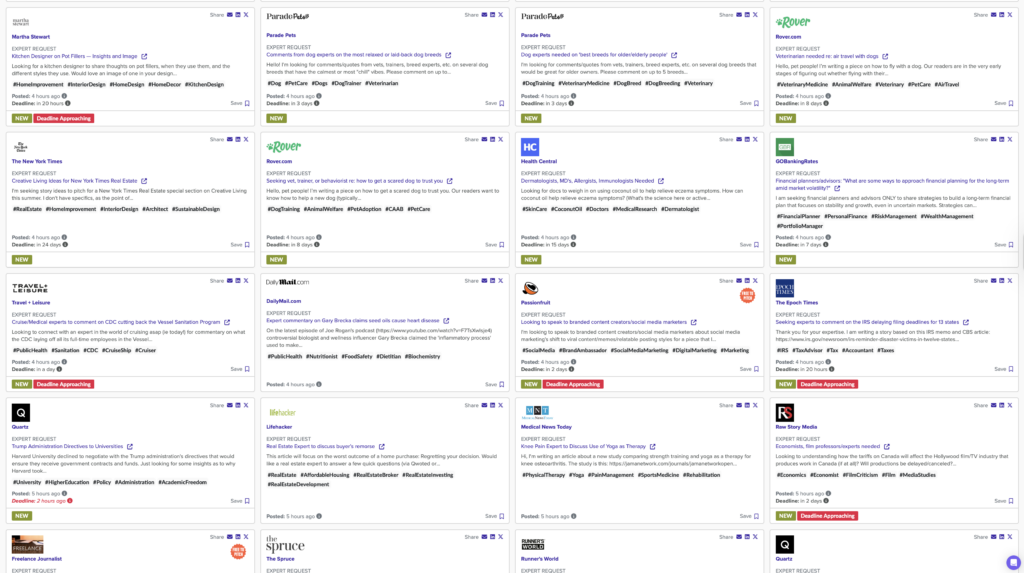Share Martha Stewart request via email icon

[x=230, y=15]
